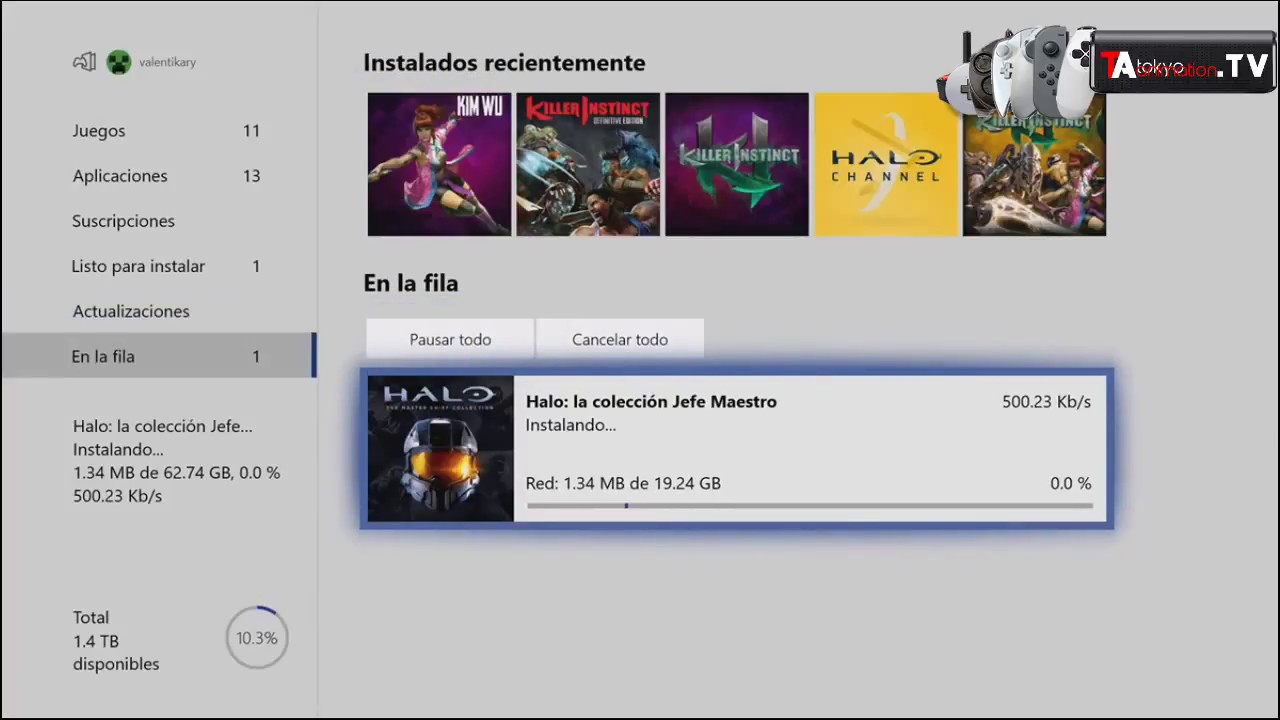
Task: Select En la fila sidebar item
Action: (x=158, y=356)
